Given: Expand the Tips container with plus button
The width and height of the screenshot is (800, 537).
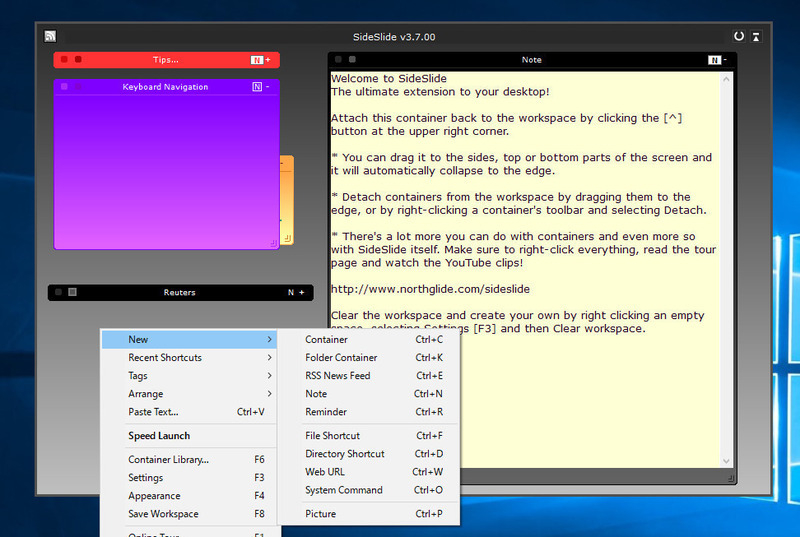Looking at the screenshot, I should 268,60.
